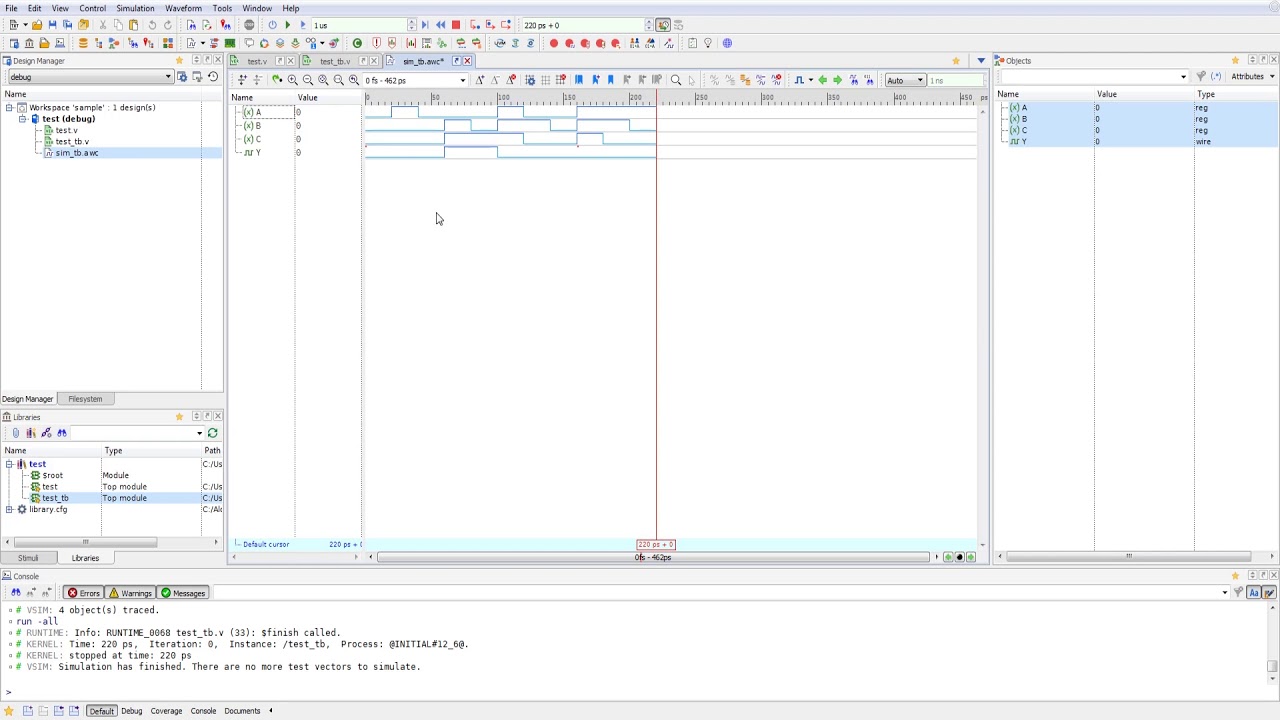1280x720 pixels.
Task: Open the Libraries filter dropdown arrow
Action: pos(199,433)
